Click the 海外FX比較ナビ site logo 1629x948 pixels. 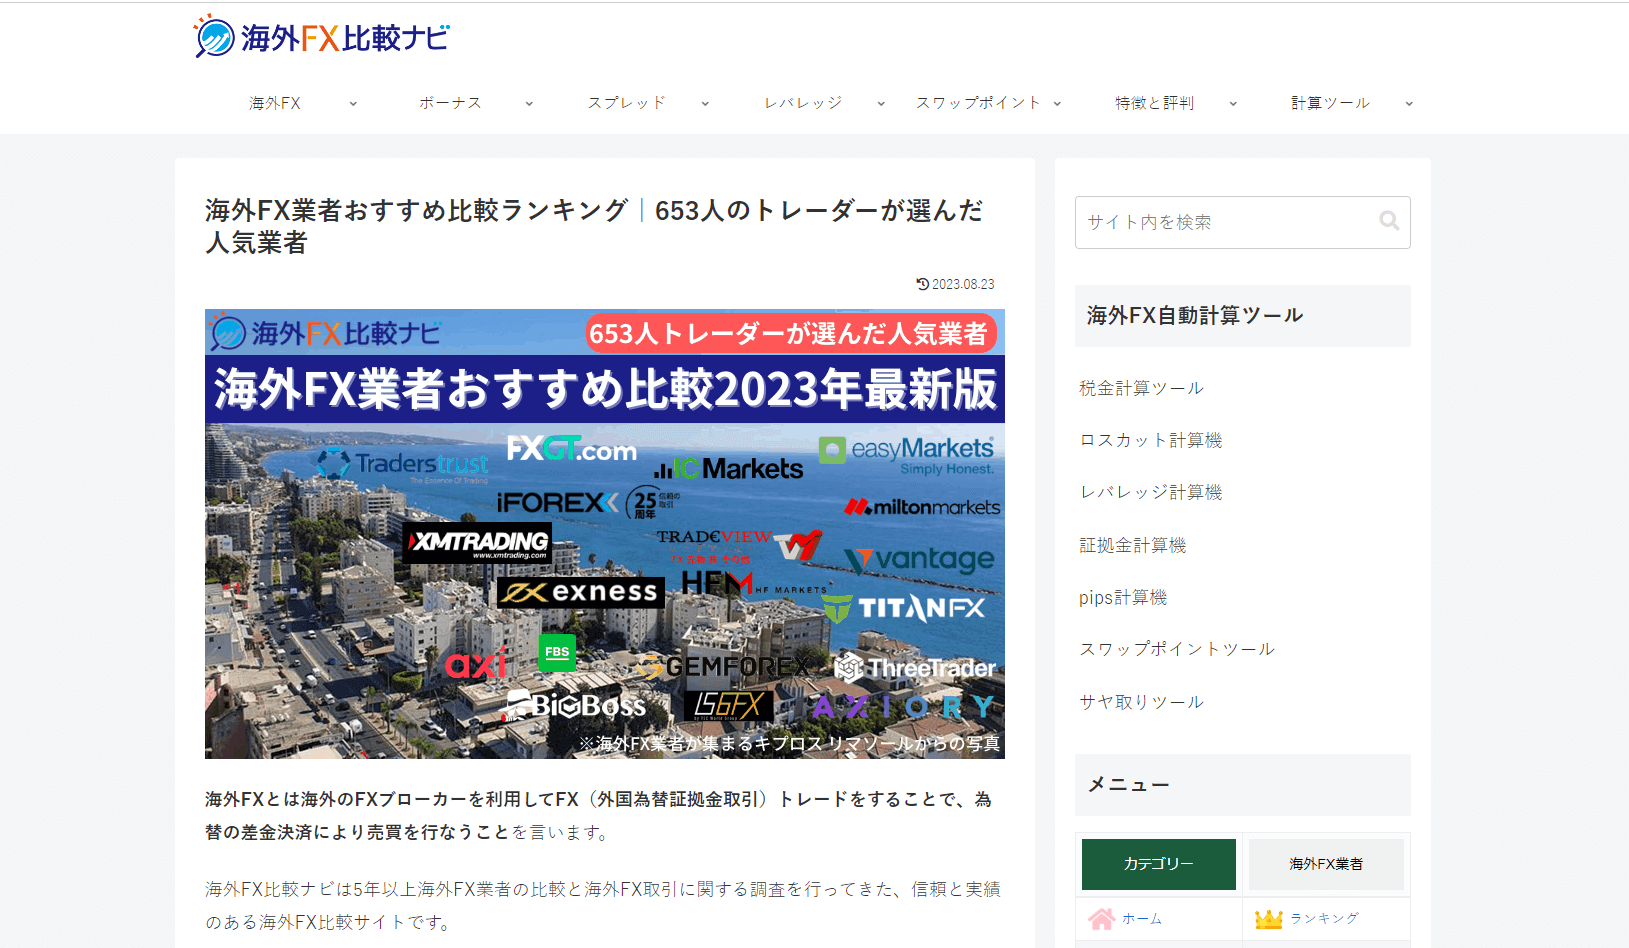pyautogui.click(x=322, y=37)
